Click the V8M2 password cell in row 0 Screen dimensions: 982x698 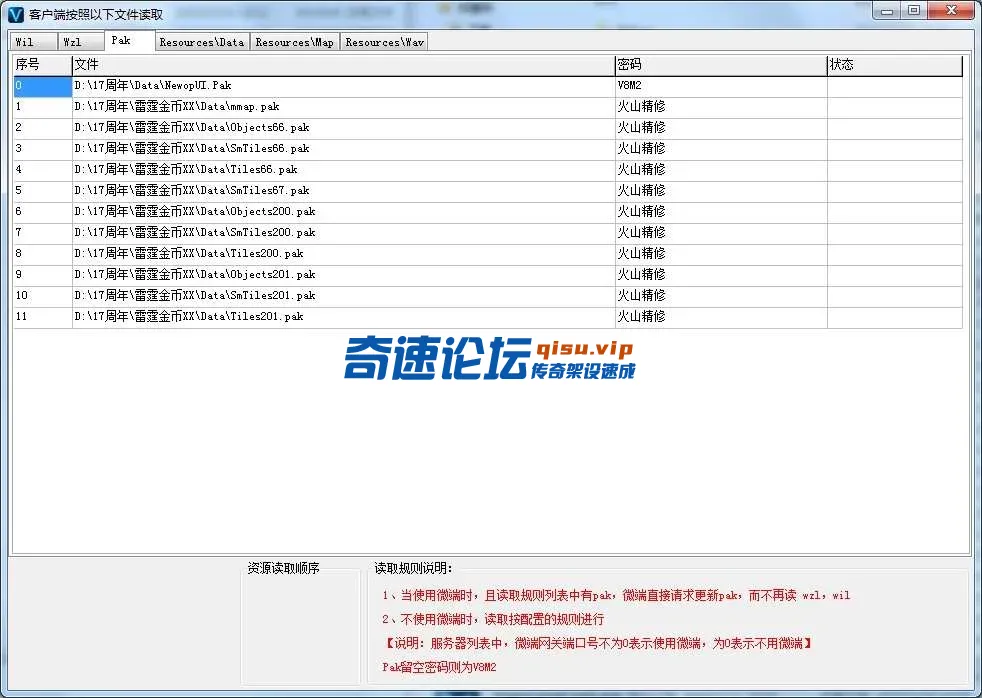tap(721, 86)
